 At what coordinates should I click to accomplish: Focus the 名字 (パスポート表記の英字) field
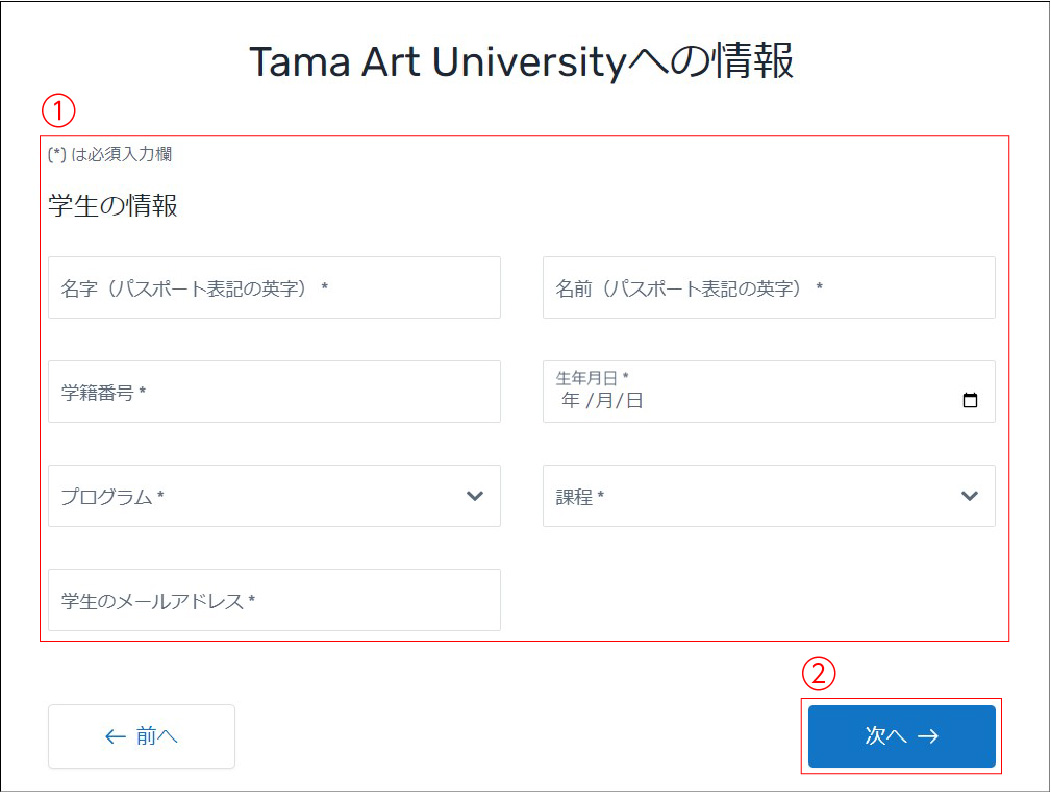(274, 288)
